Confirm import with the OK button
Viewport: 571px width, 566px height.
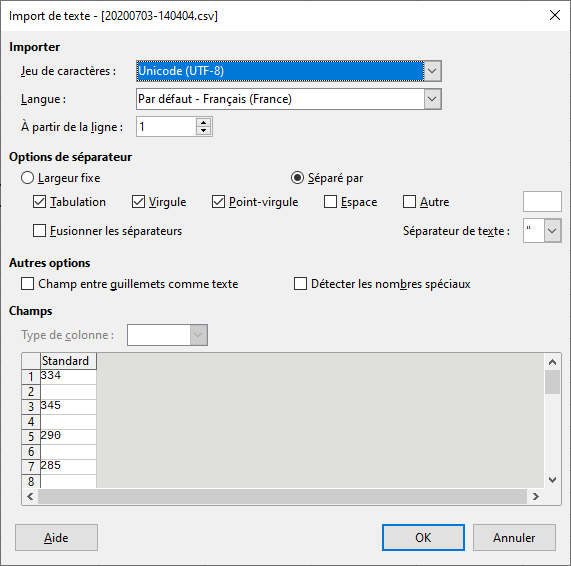pos(423,538)
